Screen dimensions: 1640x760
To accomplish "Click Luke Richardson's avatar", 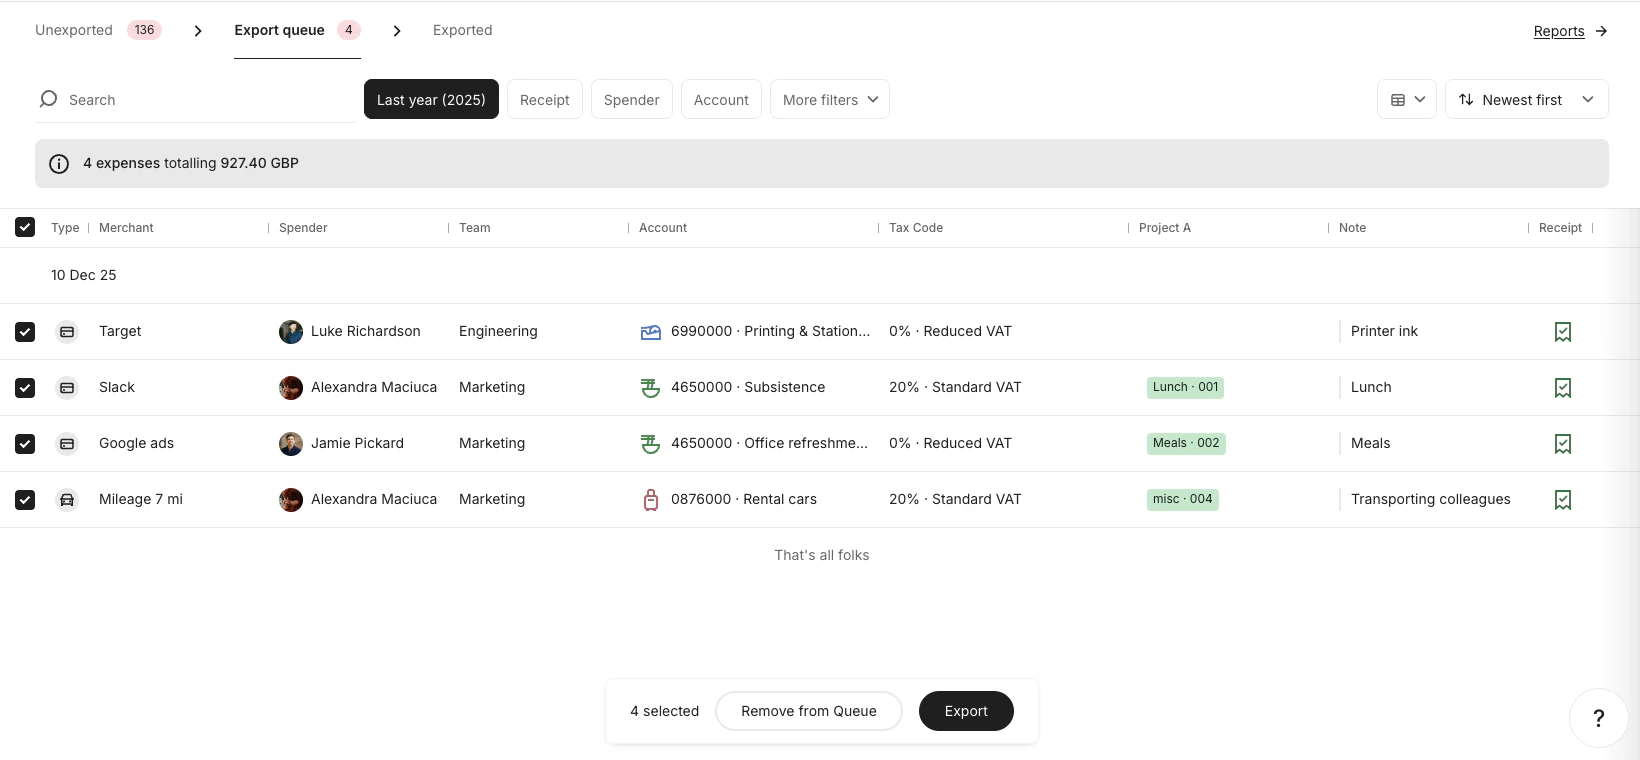I will [291, 331].
